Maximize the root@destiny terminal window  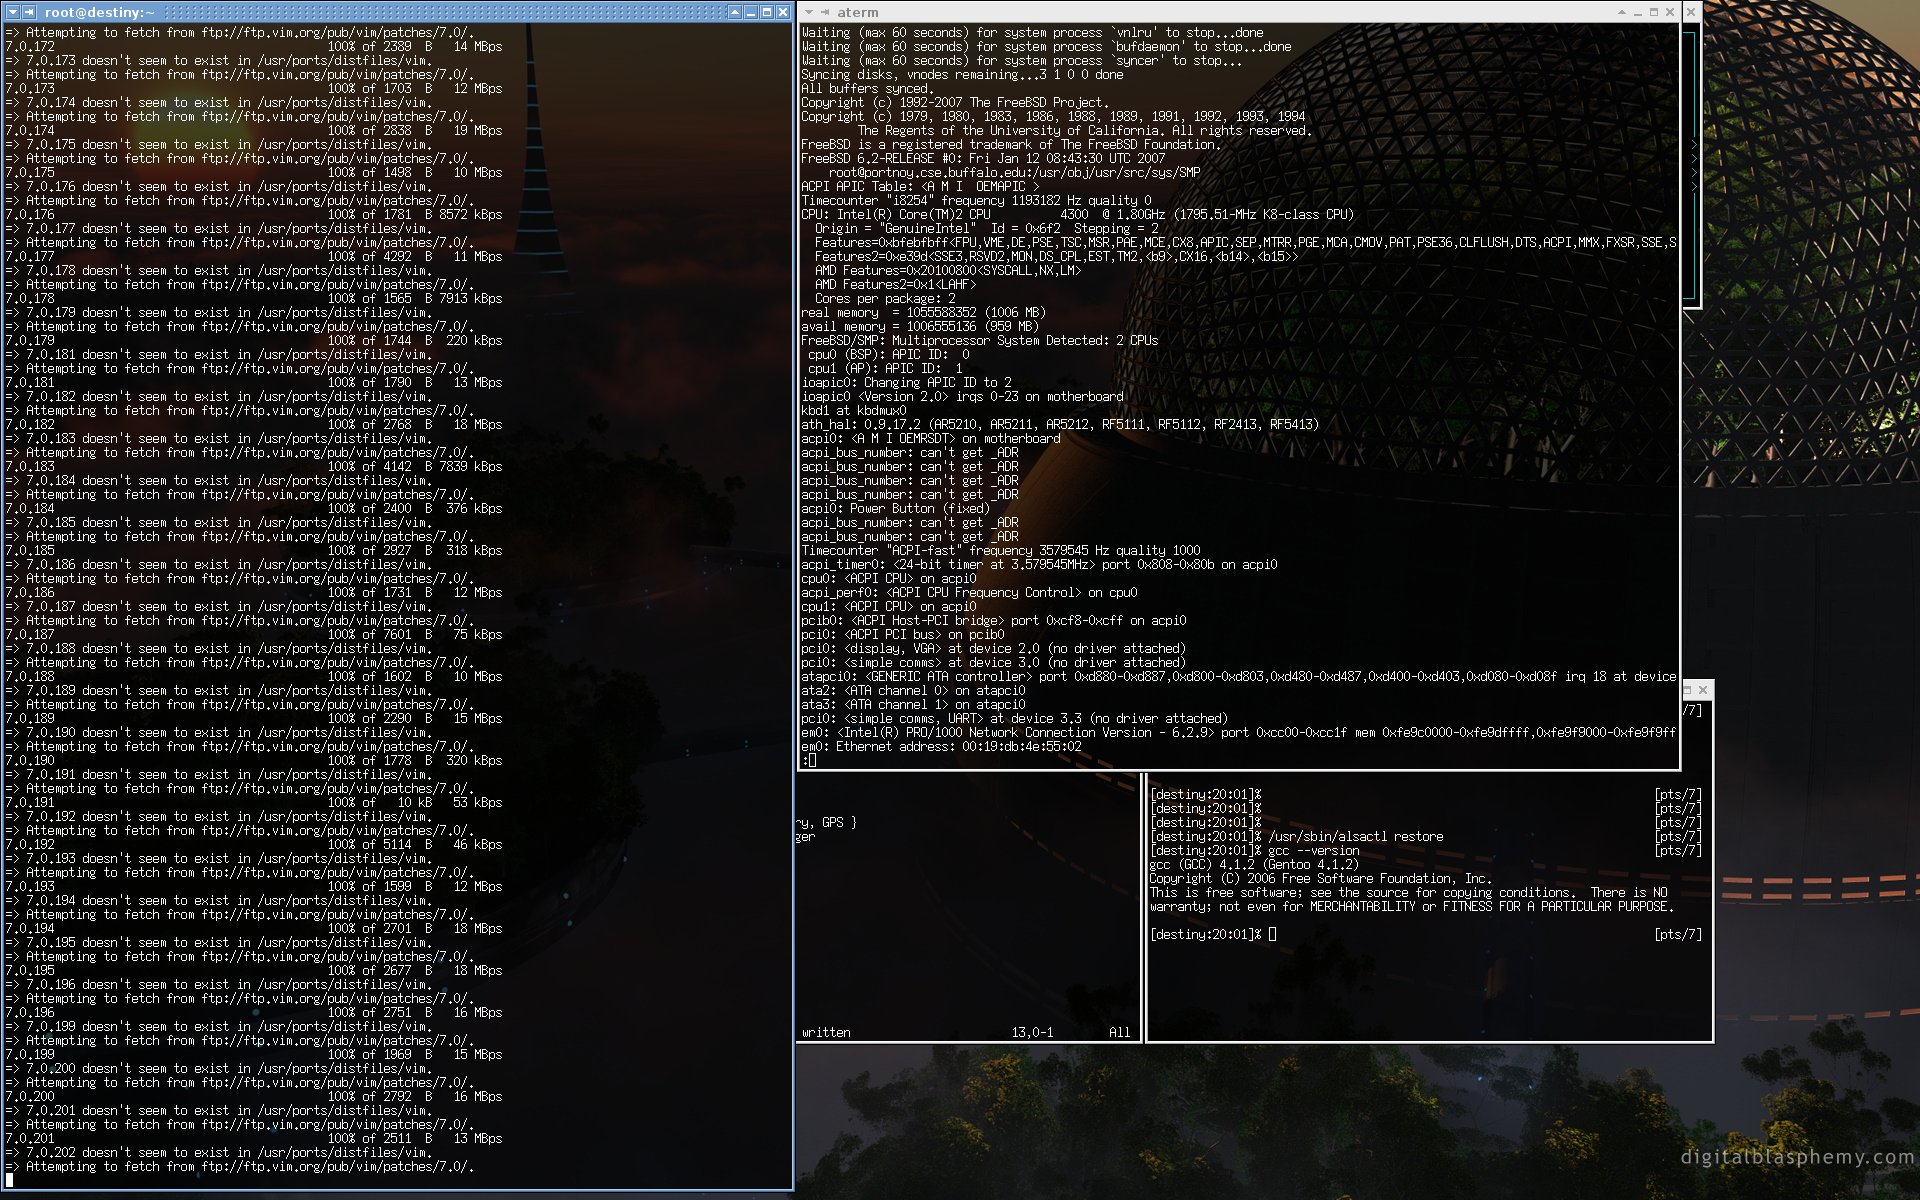[x=767, y=12]
